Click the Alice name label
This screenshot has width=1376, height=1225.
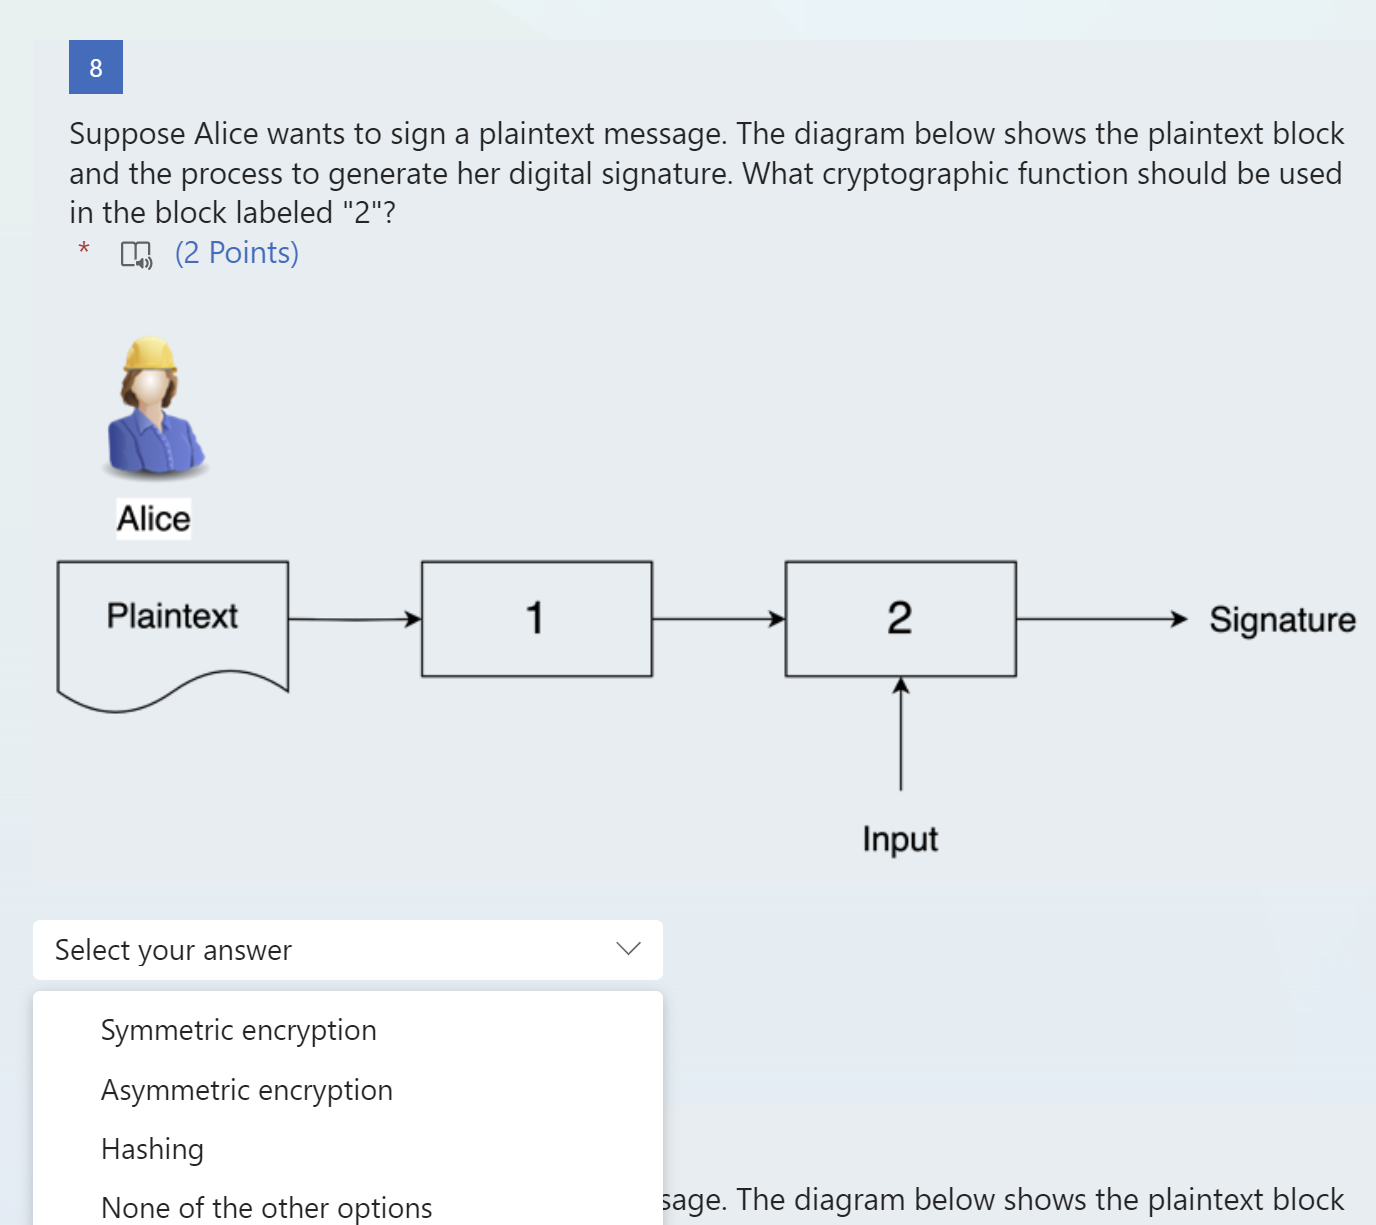(153, 518)
